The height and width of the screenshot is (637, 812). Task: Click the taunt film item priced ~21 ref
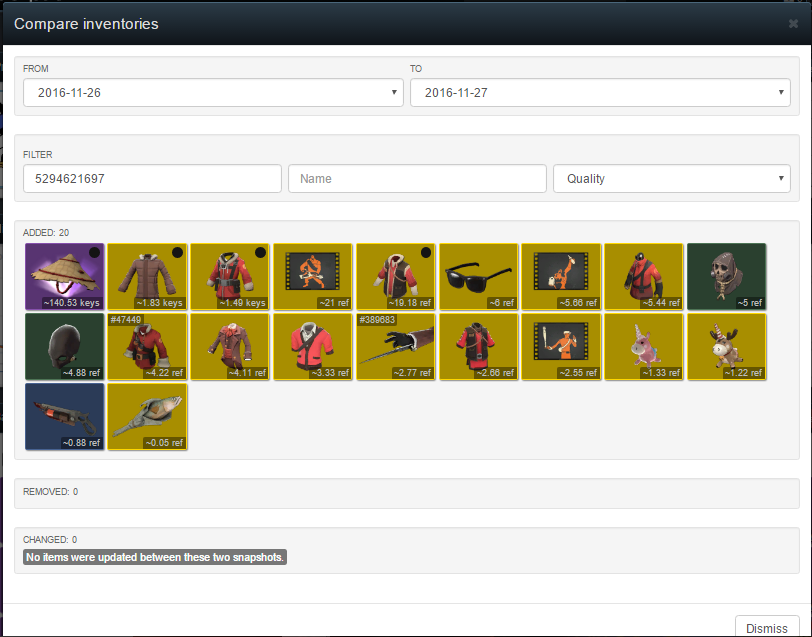(313, 277)
